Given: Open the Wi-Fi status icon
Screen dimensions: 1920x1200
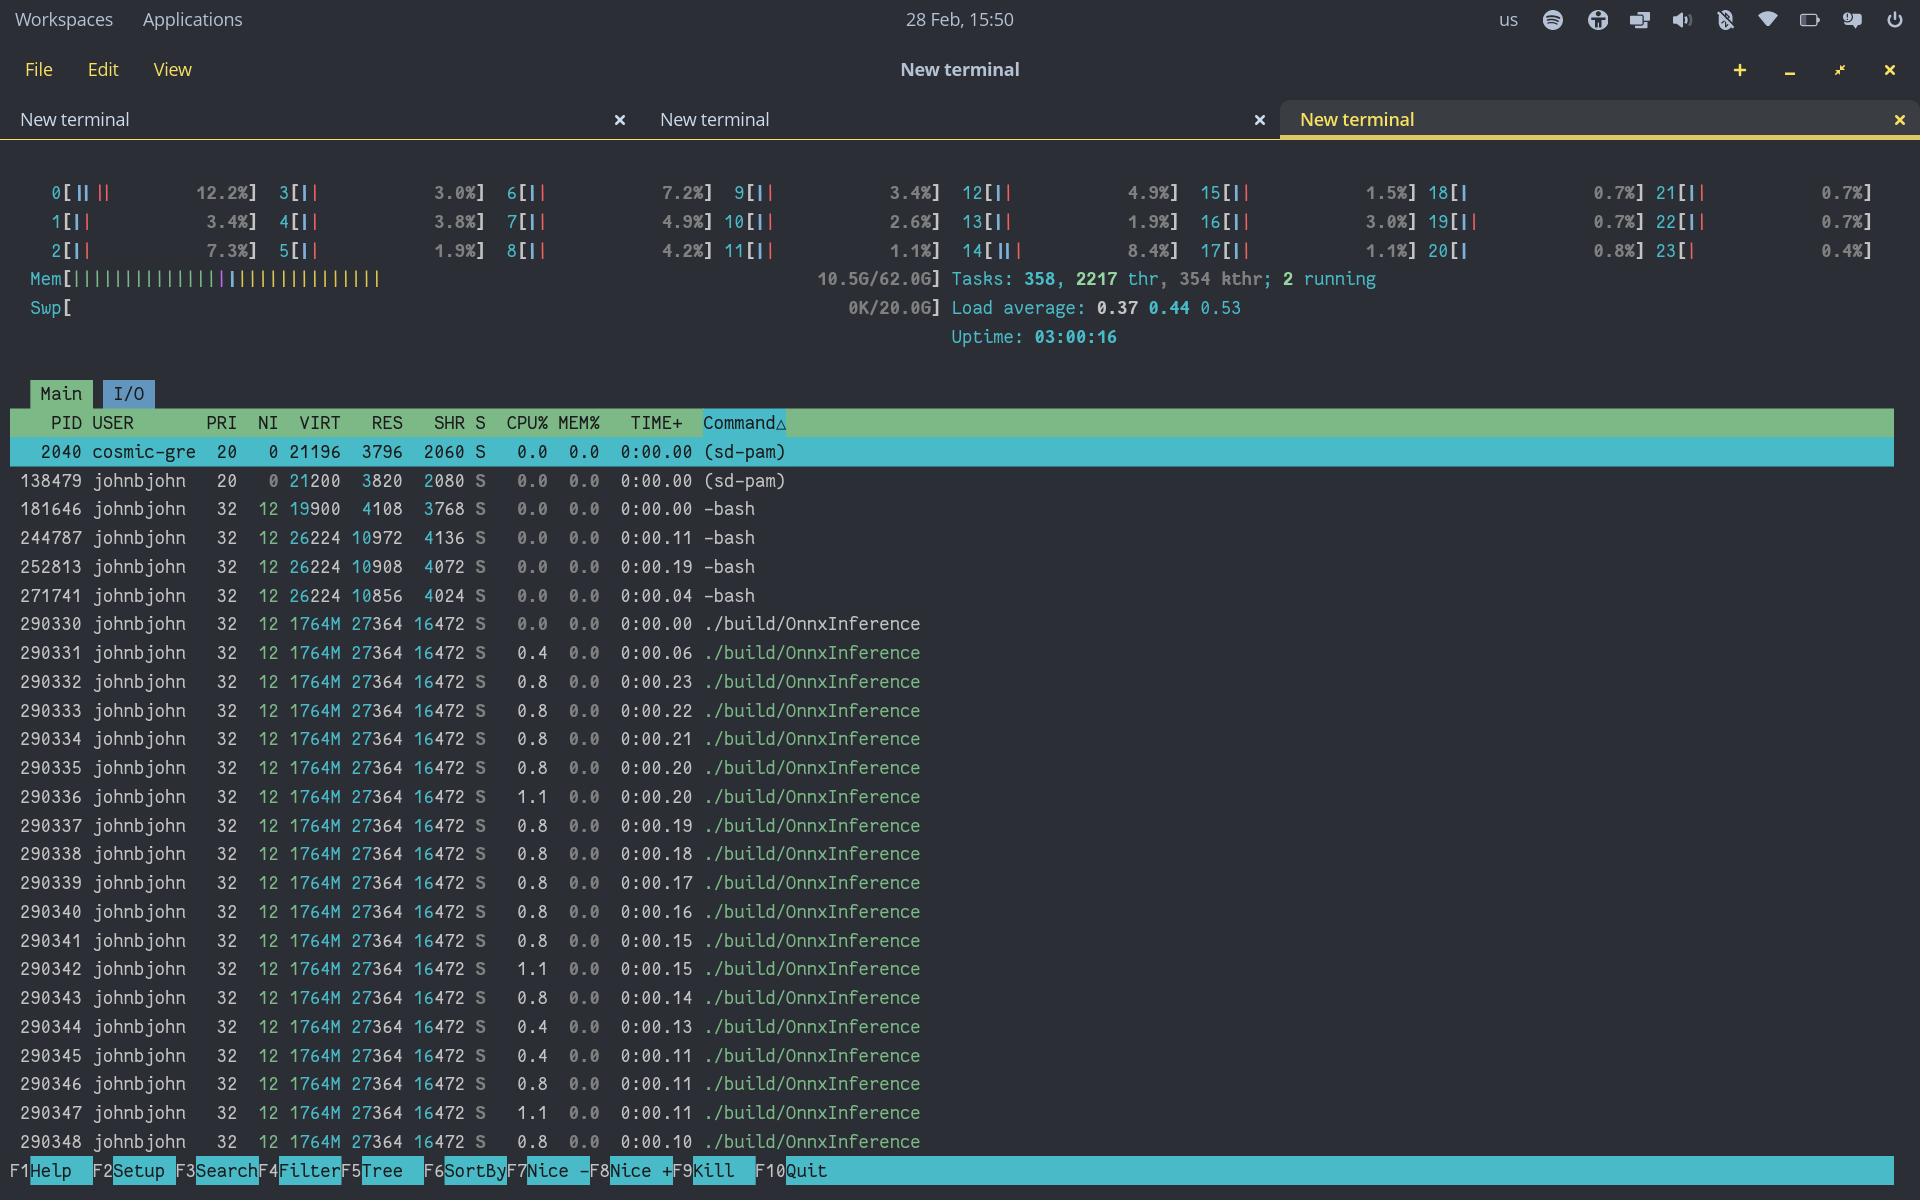Looking at the screenshot, I should tap(1767, 19).
